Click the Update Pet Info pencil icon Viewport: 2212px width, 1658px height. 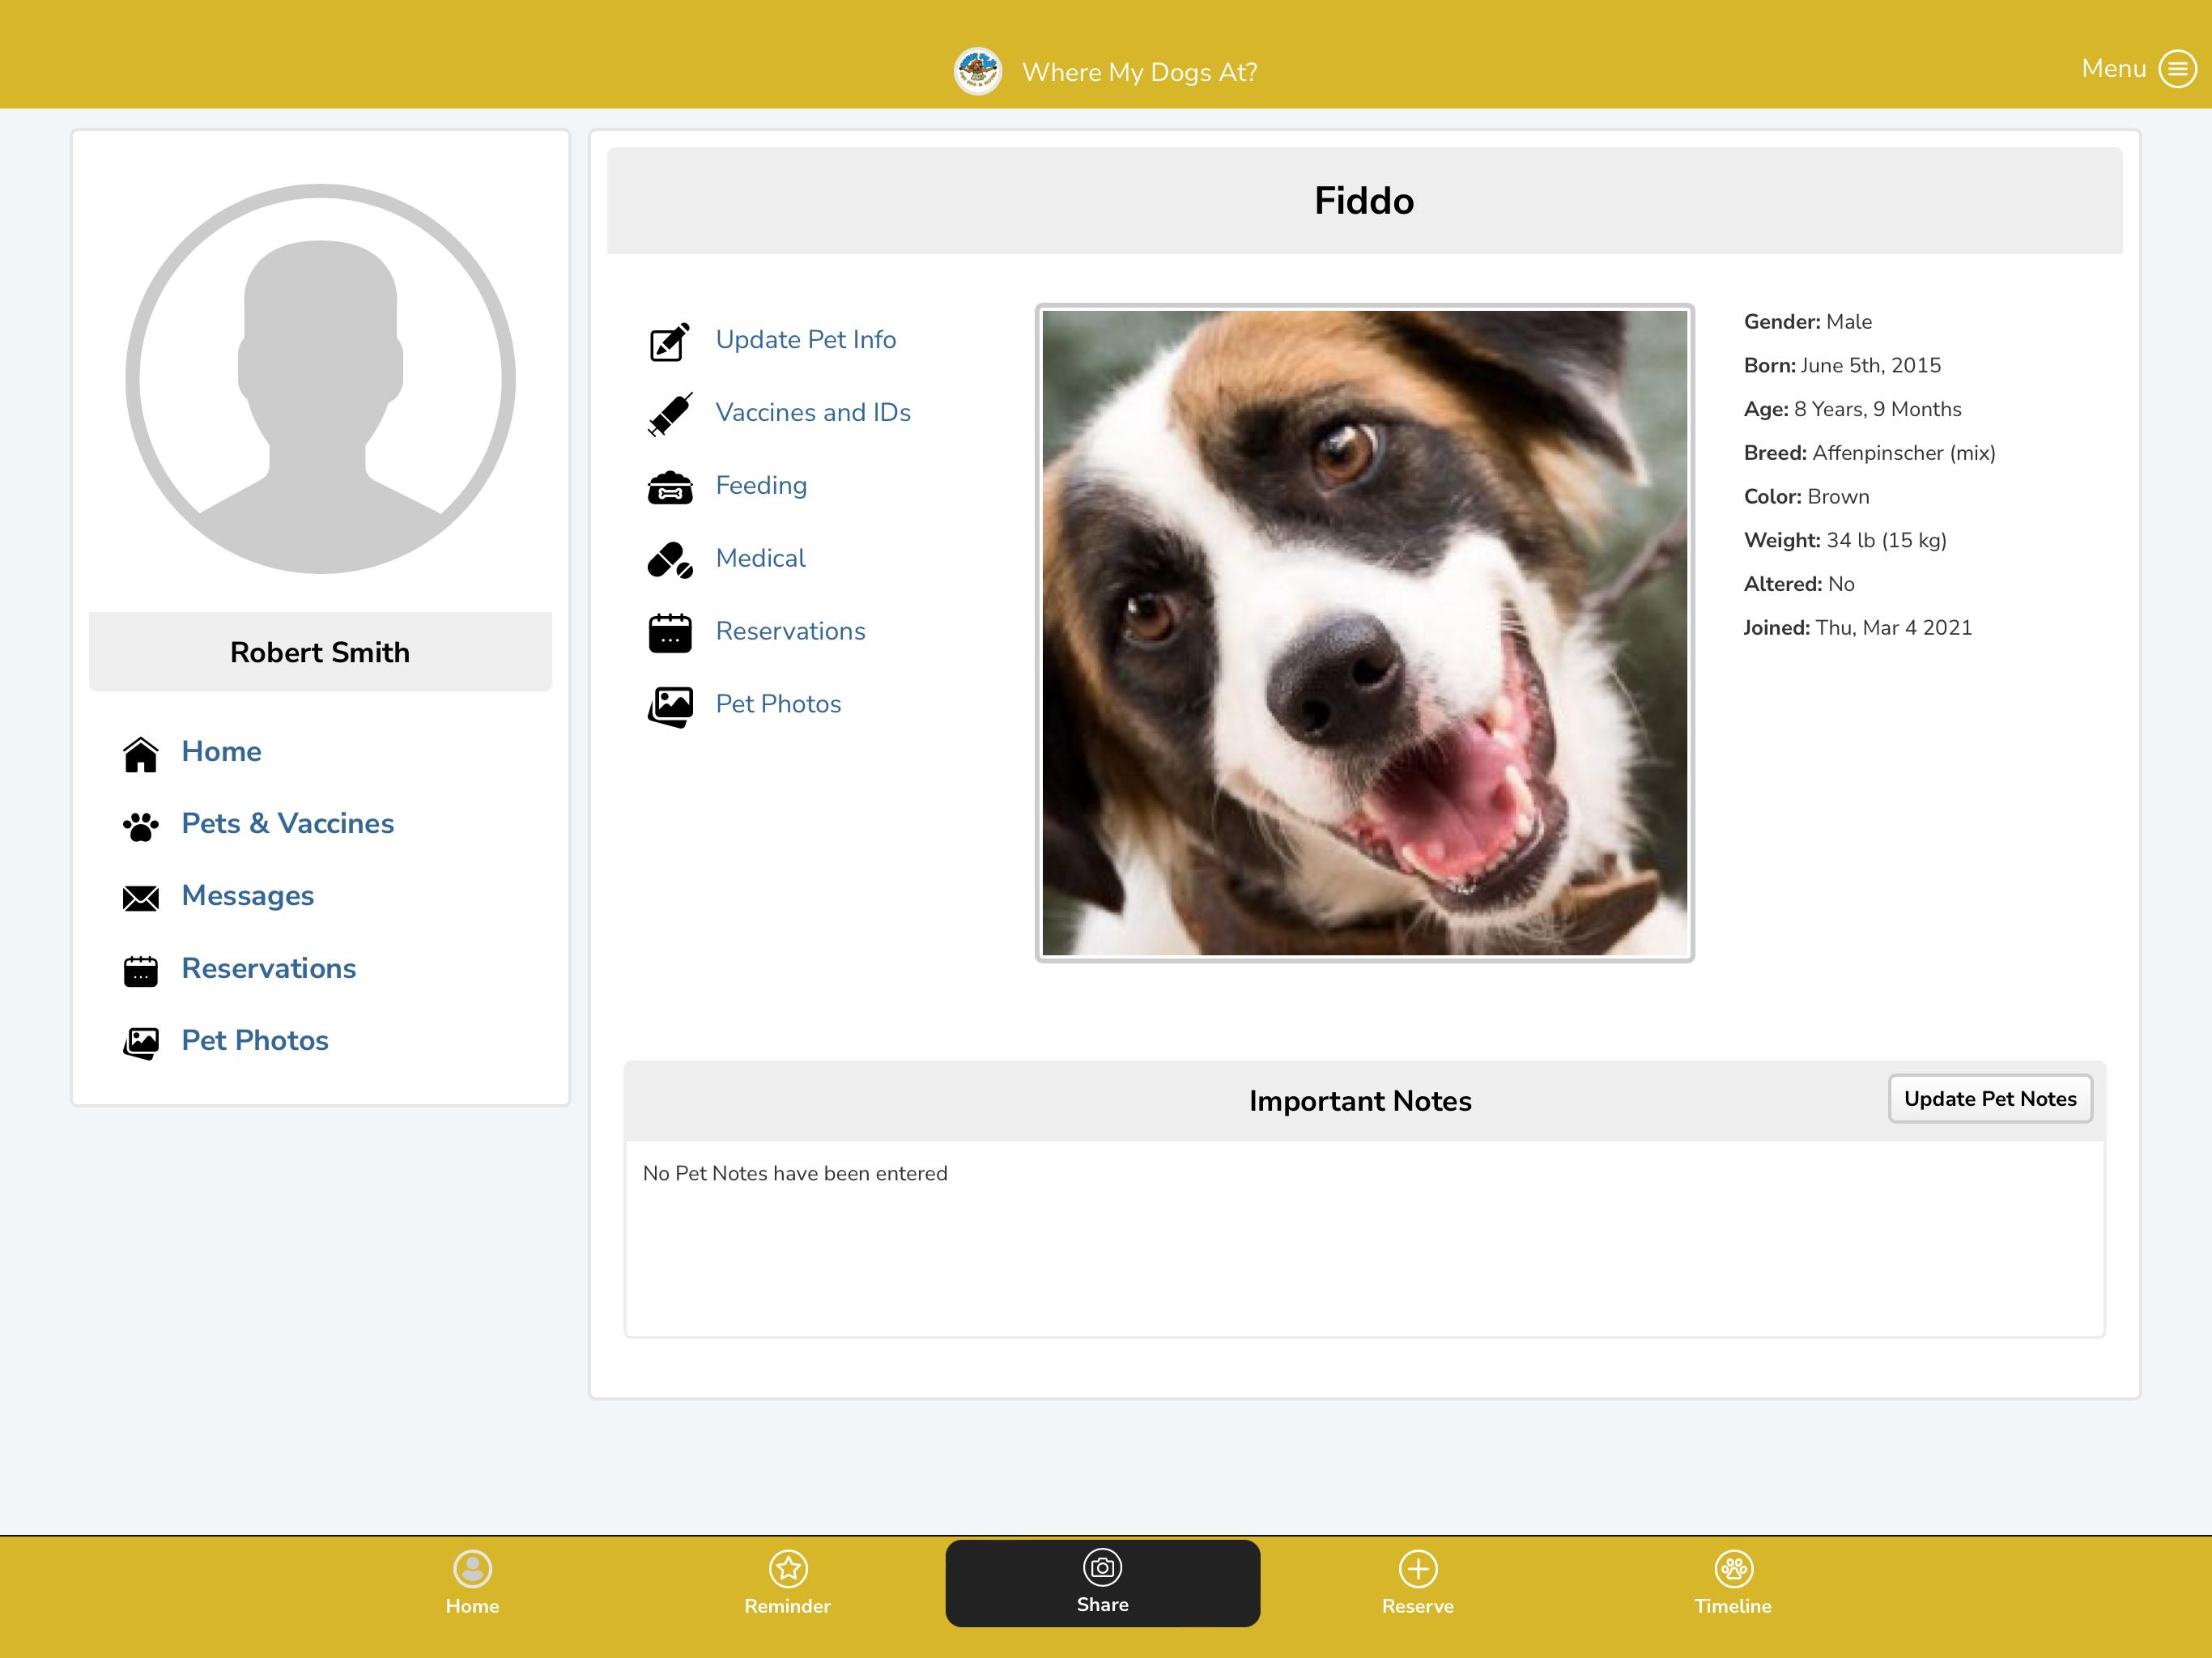tap(670, 341)
